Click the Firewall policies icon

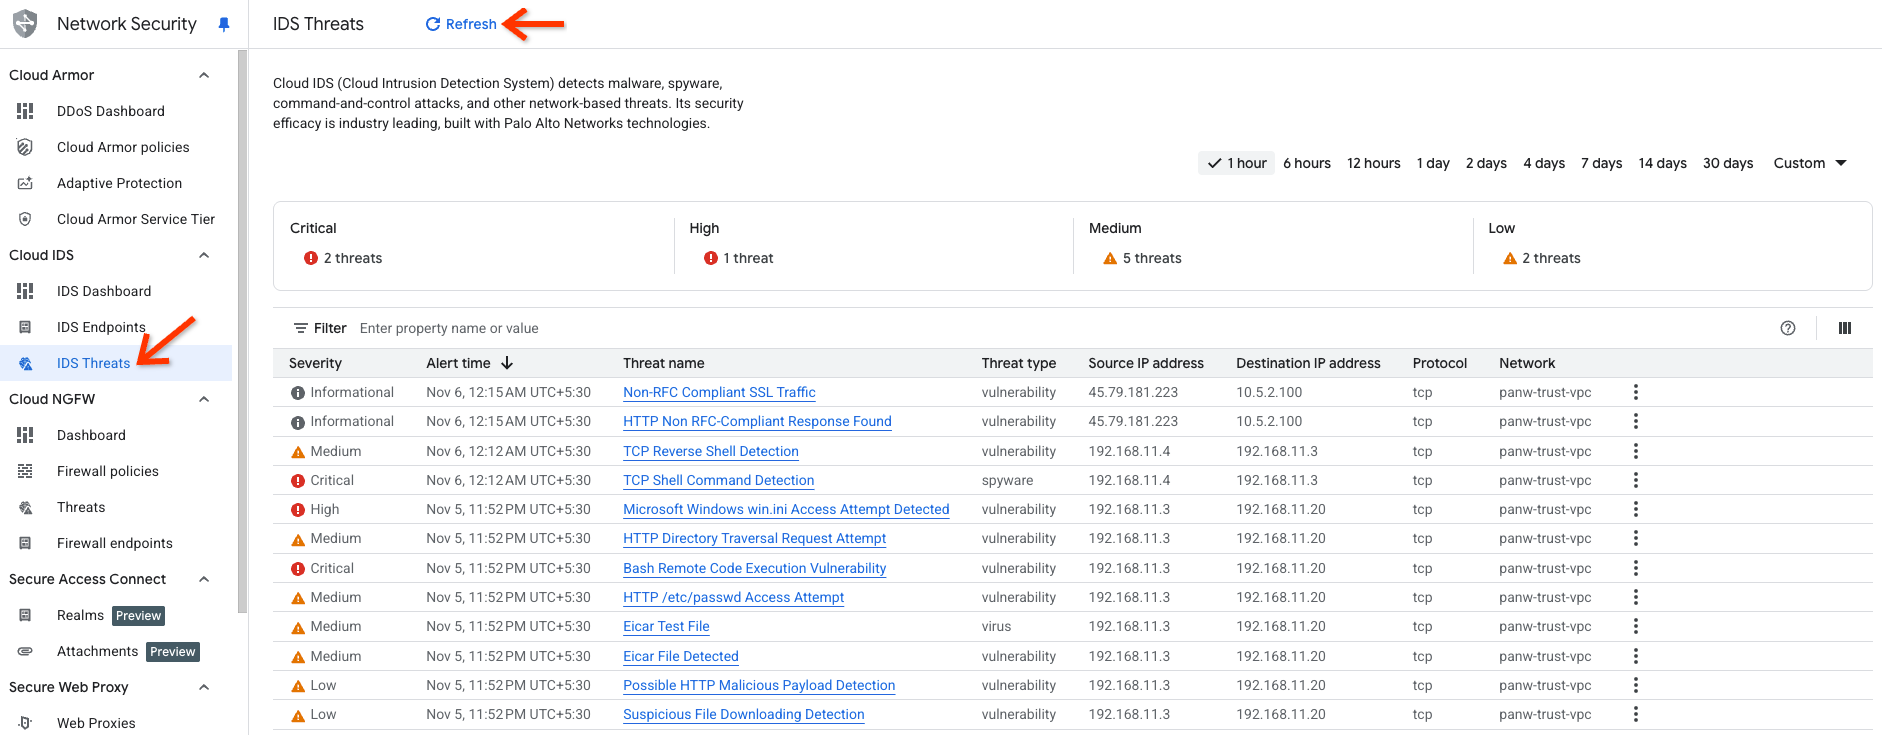(25, 471)
